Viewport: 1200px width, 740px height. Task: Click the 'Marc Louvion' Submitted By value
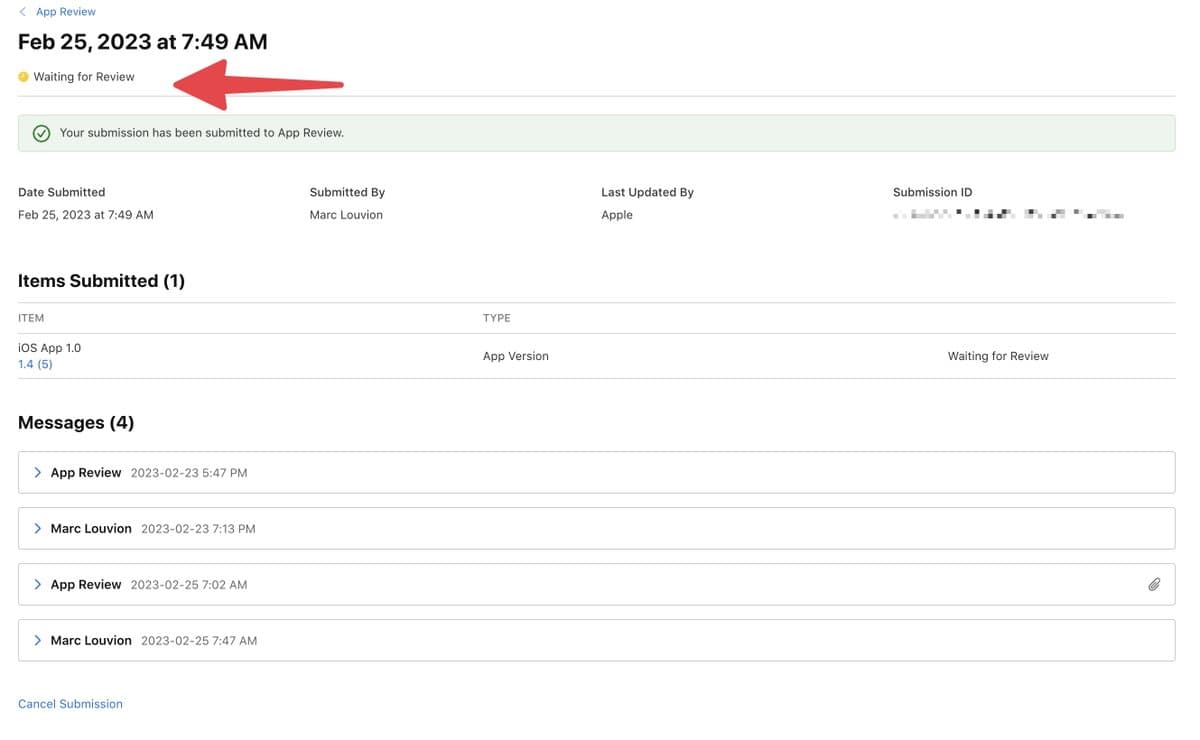point(346,215)
